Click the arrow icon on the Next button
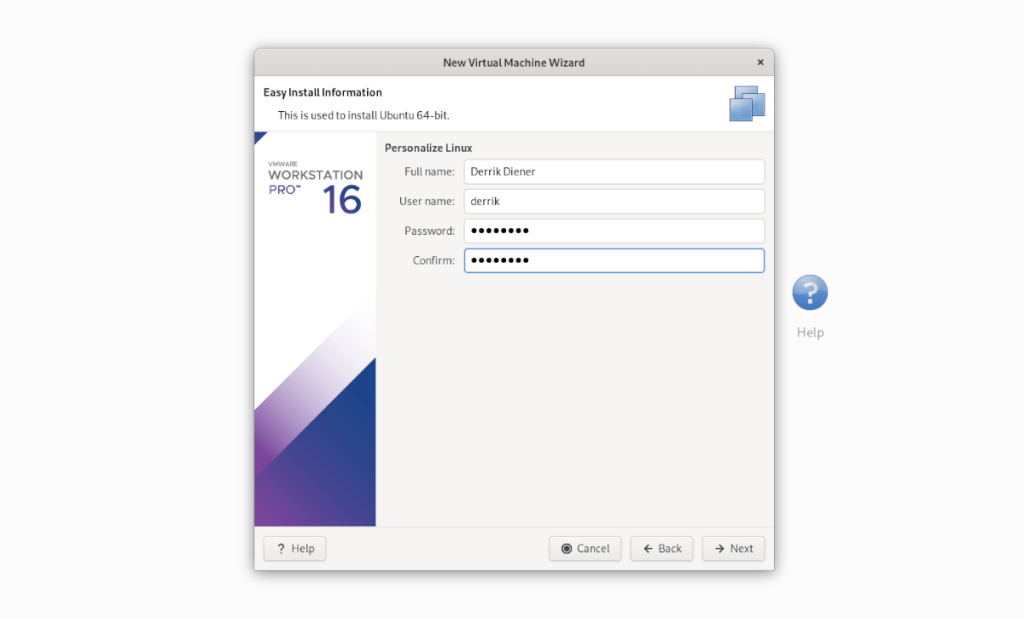The width and height of the screenshot is (1024, 619). click(x=719, y=548)
